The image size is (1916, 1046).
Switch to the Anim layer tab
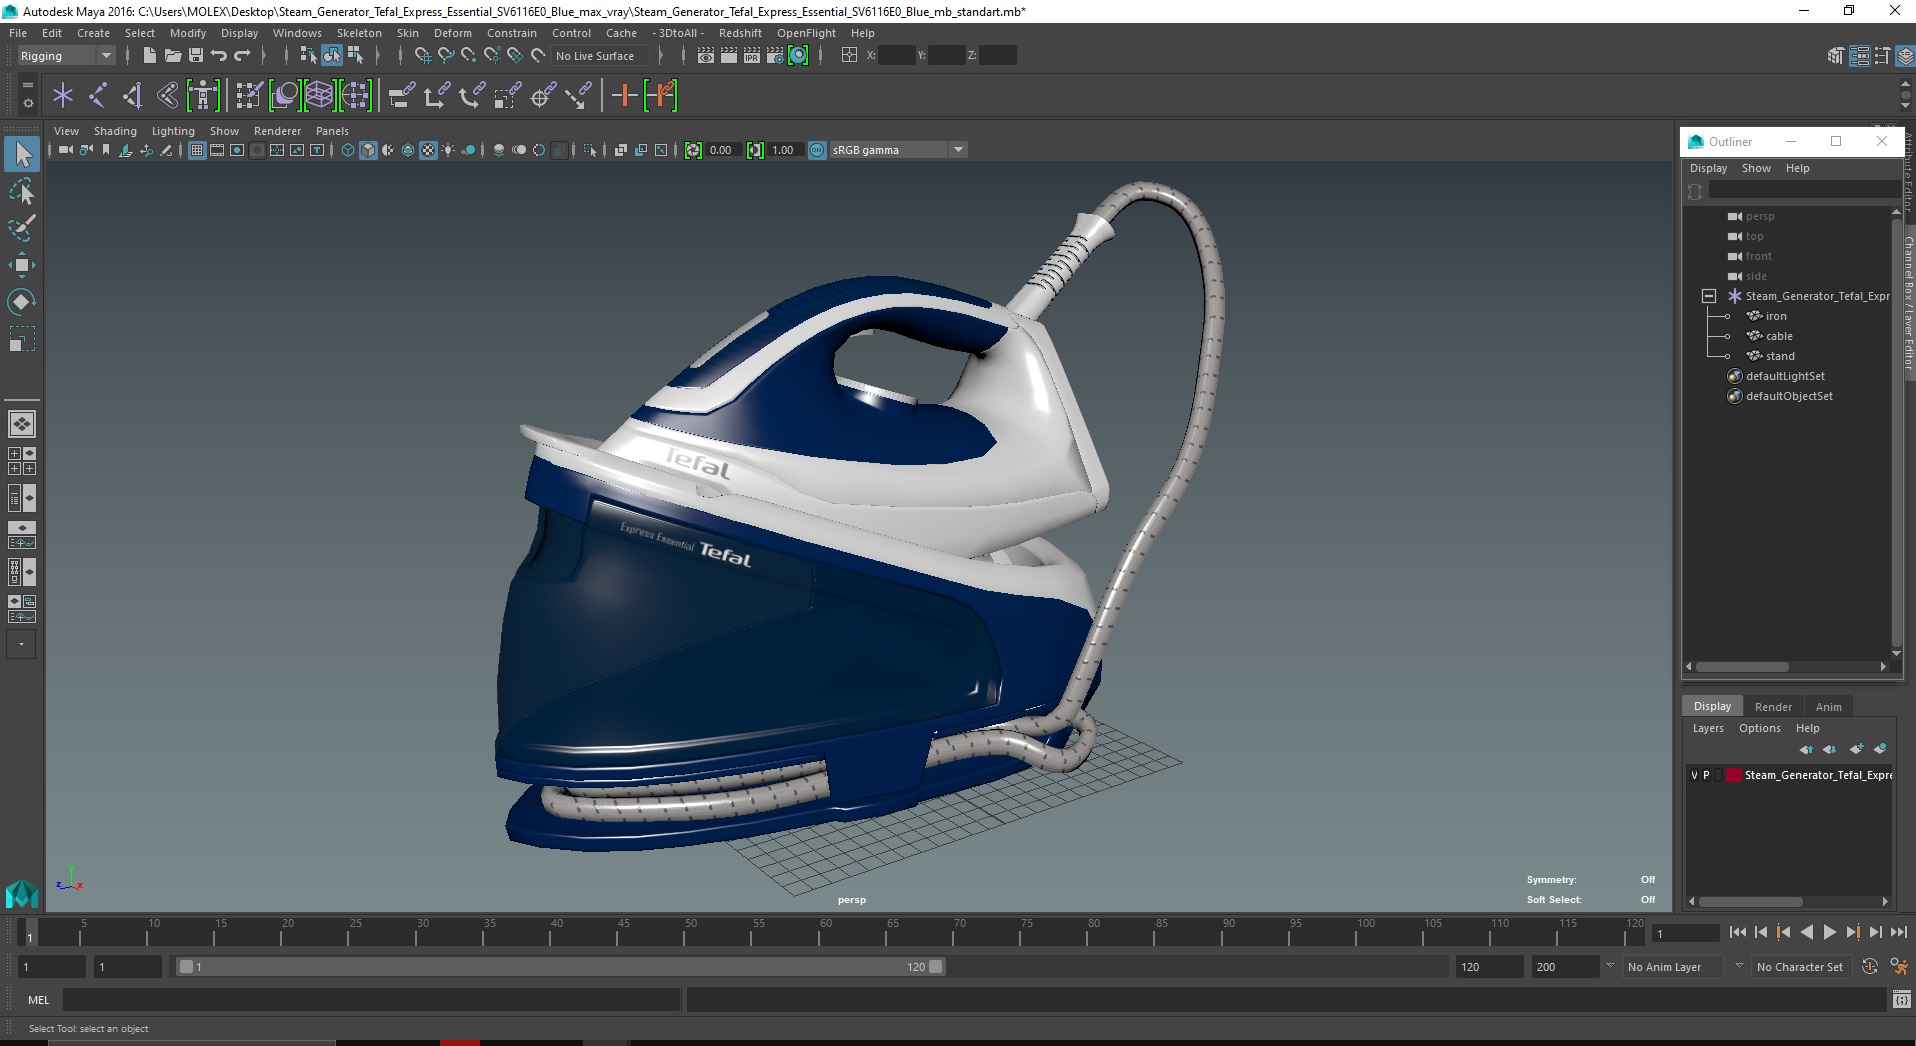(x=1828, y=706)
